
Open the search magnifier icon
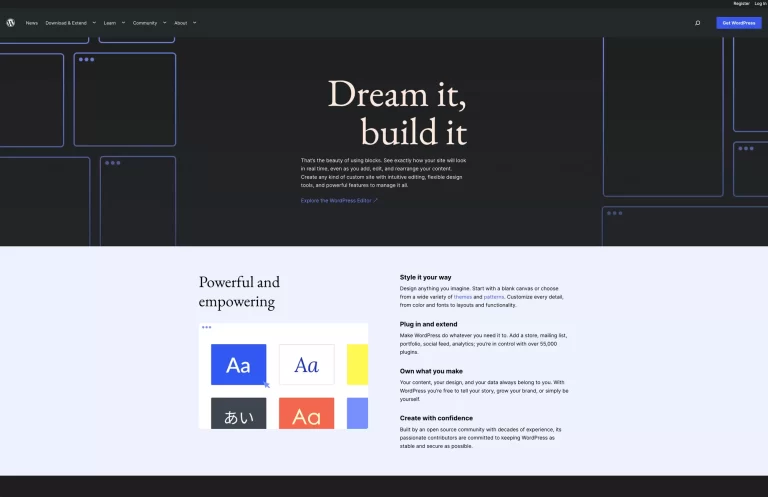click(x=697, y=23)
